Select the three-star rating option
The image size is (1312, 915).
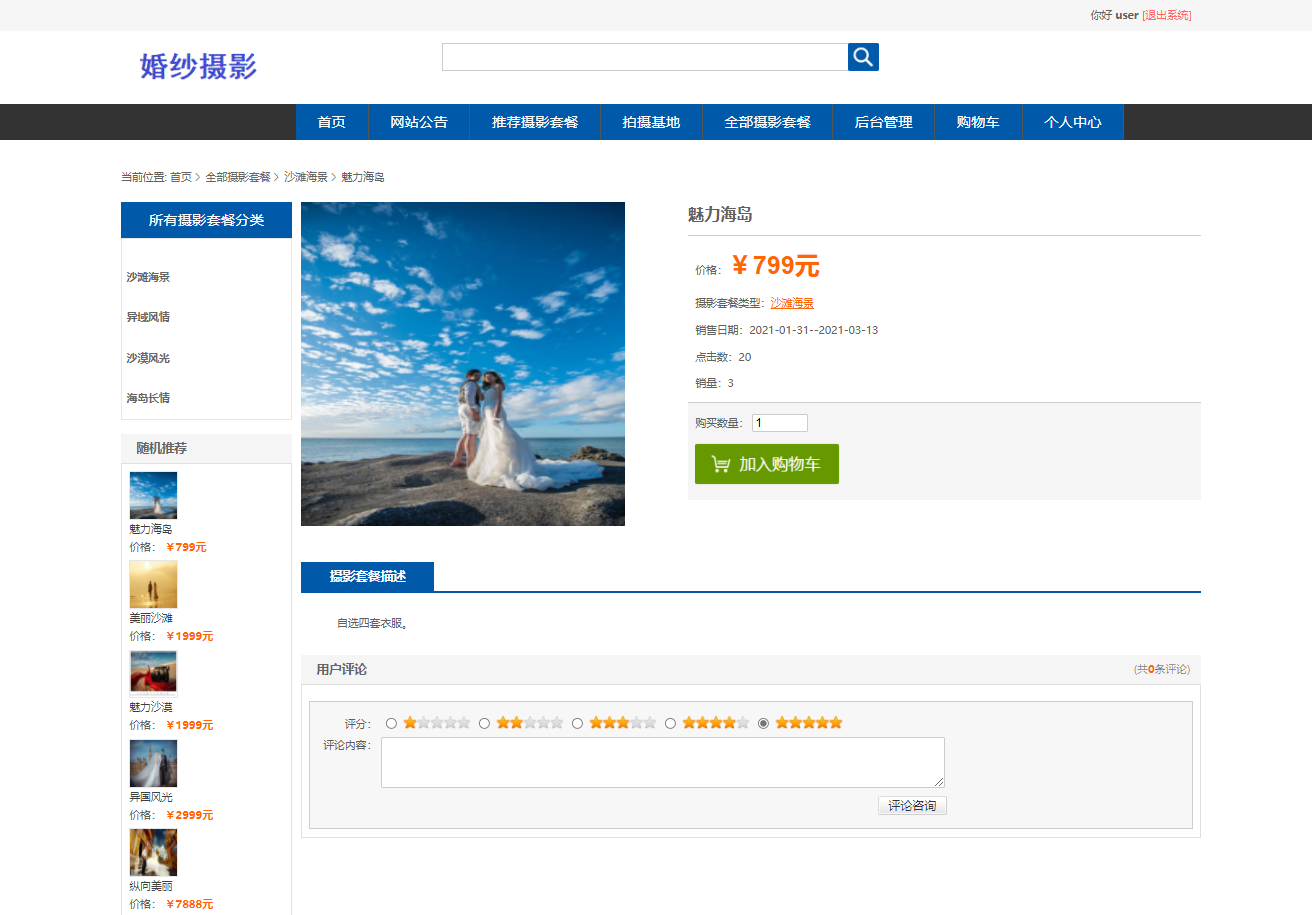coord(577,722)
